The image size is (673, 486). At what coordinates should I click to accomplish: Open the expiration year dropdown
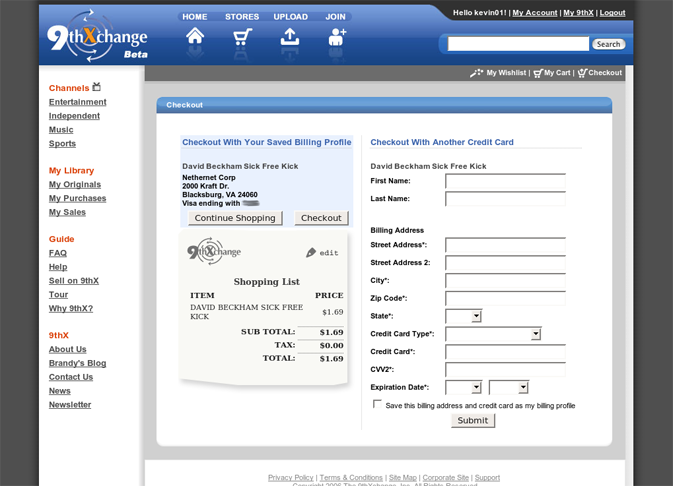509,388
